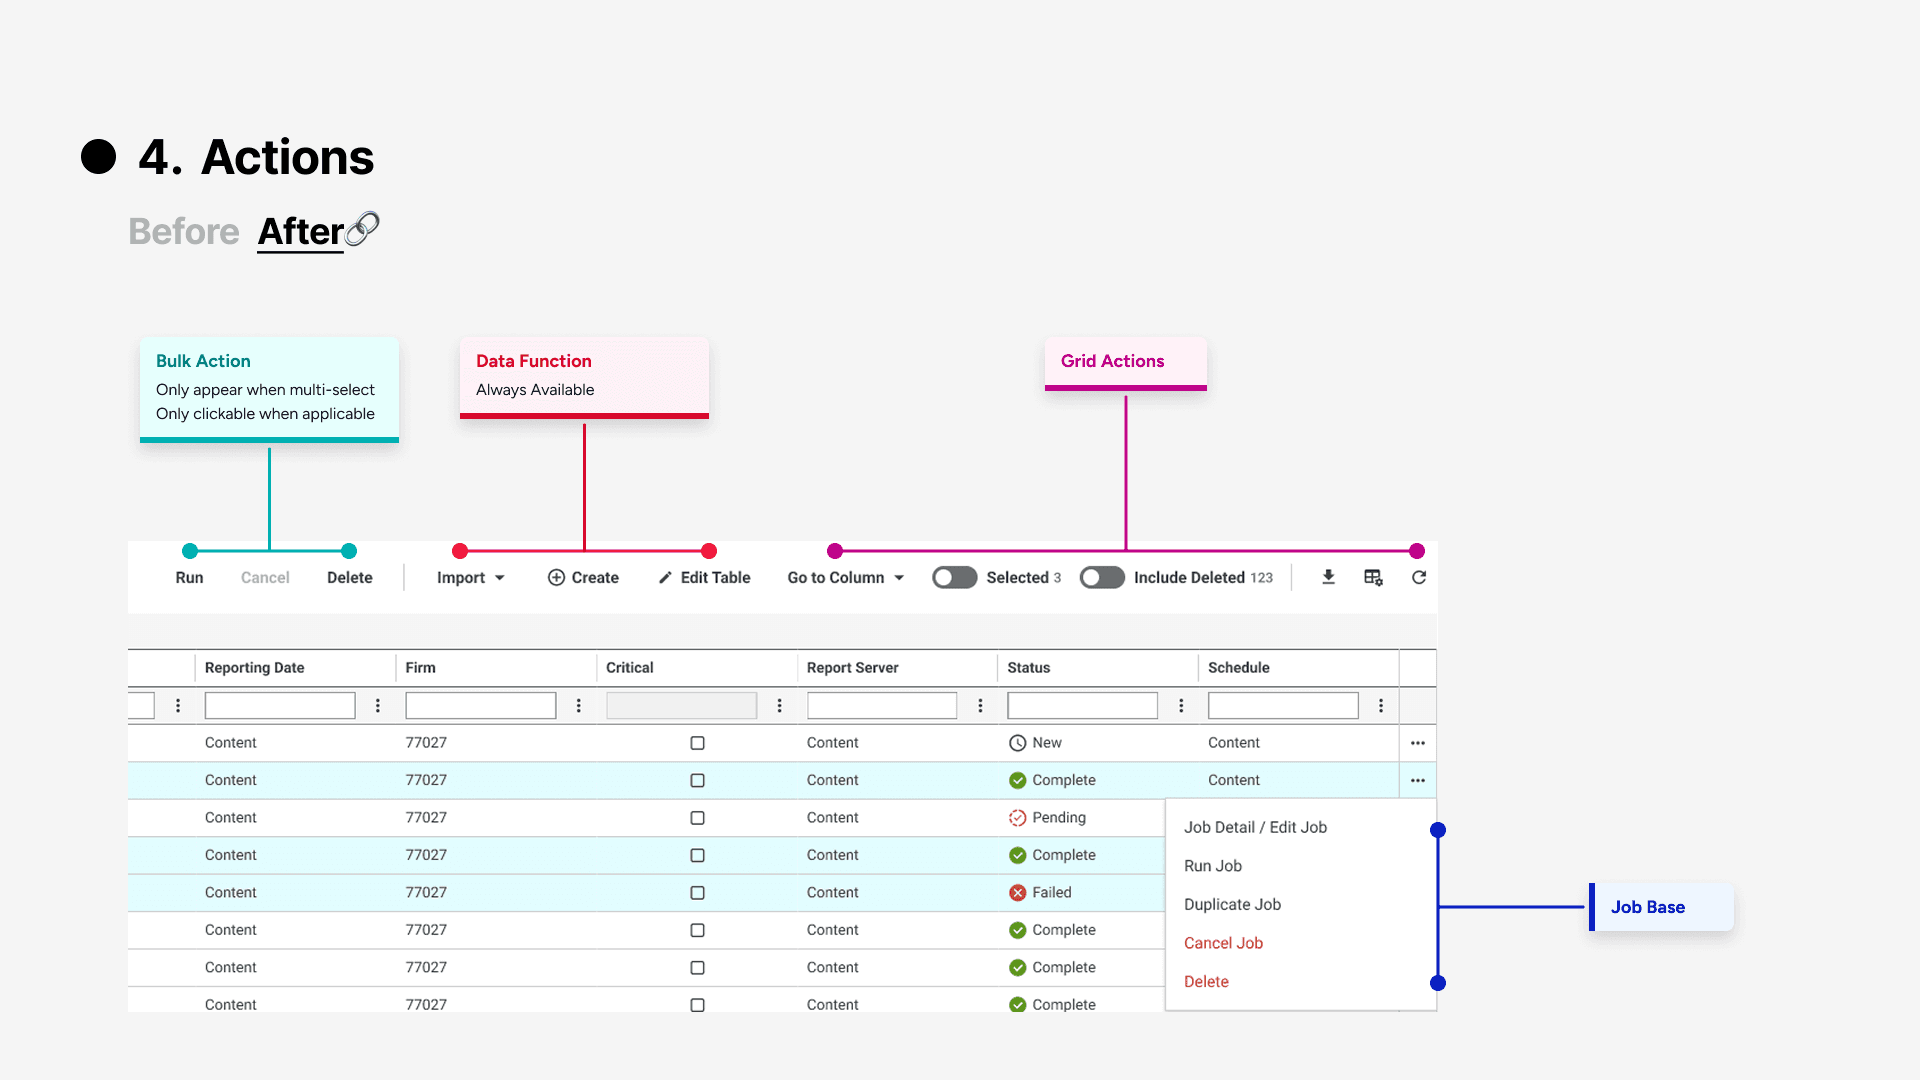Check the Critical box in Pending row

(x=698, y=818)
